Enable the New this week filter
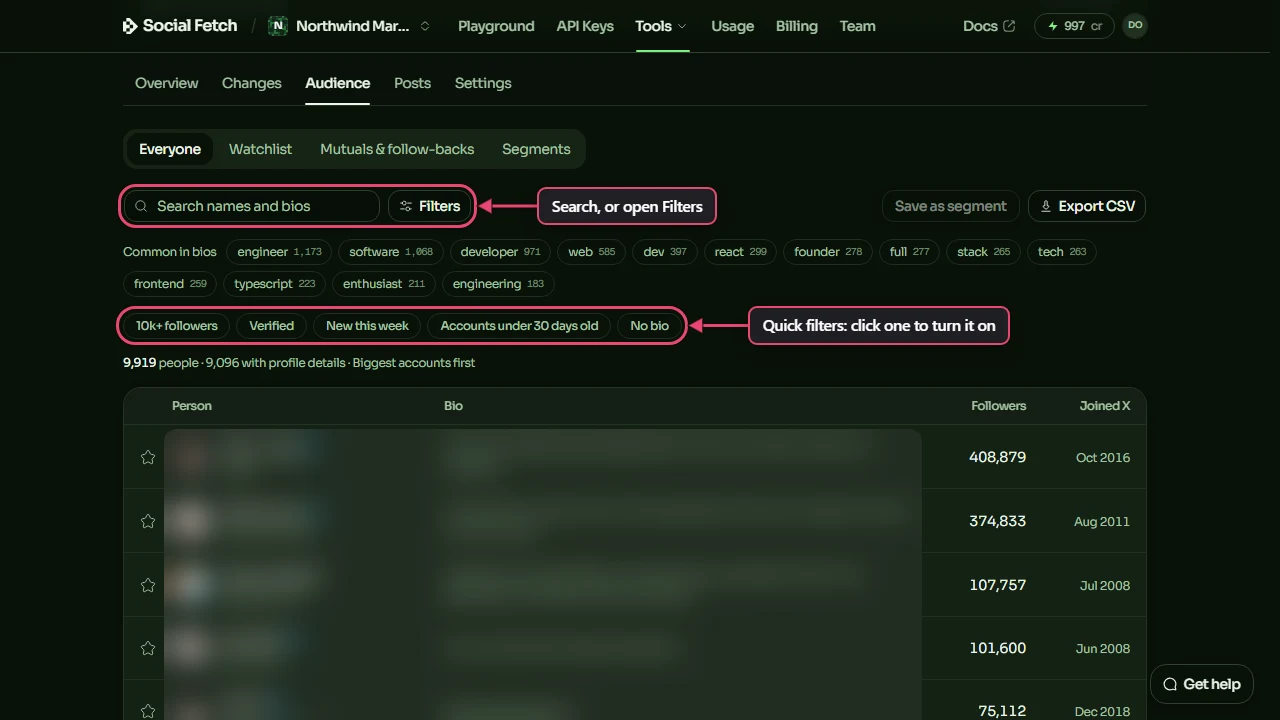The width and height of the screenshot is (1280, 720). coord(367,326)
